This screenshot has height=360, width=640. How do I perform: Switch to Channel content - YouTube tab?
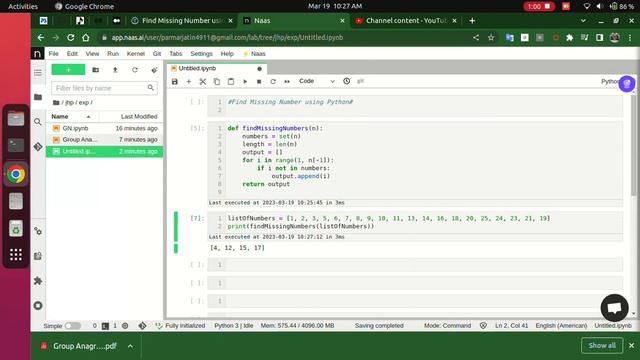point(406,21)
